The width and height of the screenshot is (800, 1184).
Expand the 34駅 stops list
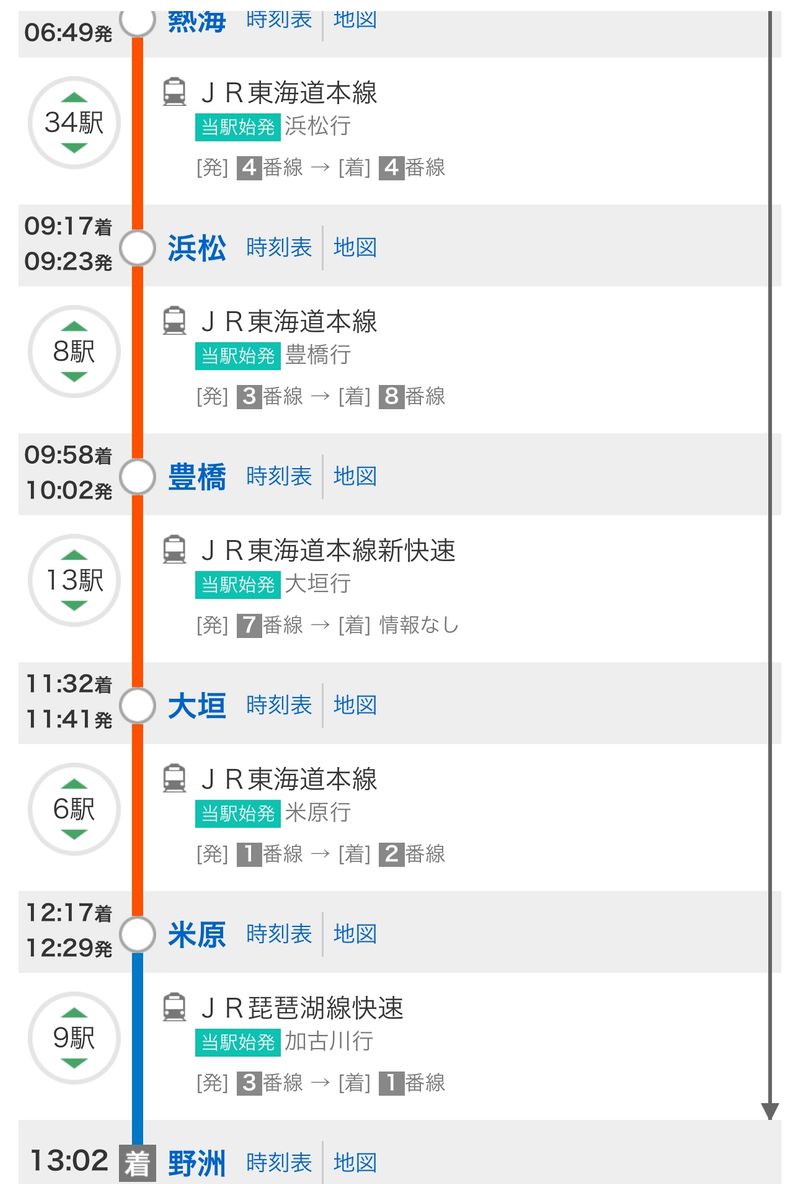click(74, 123)
